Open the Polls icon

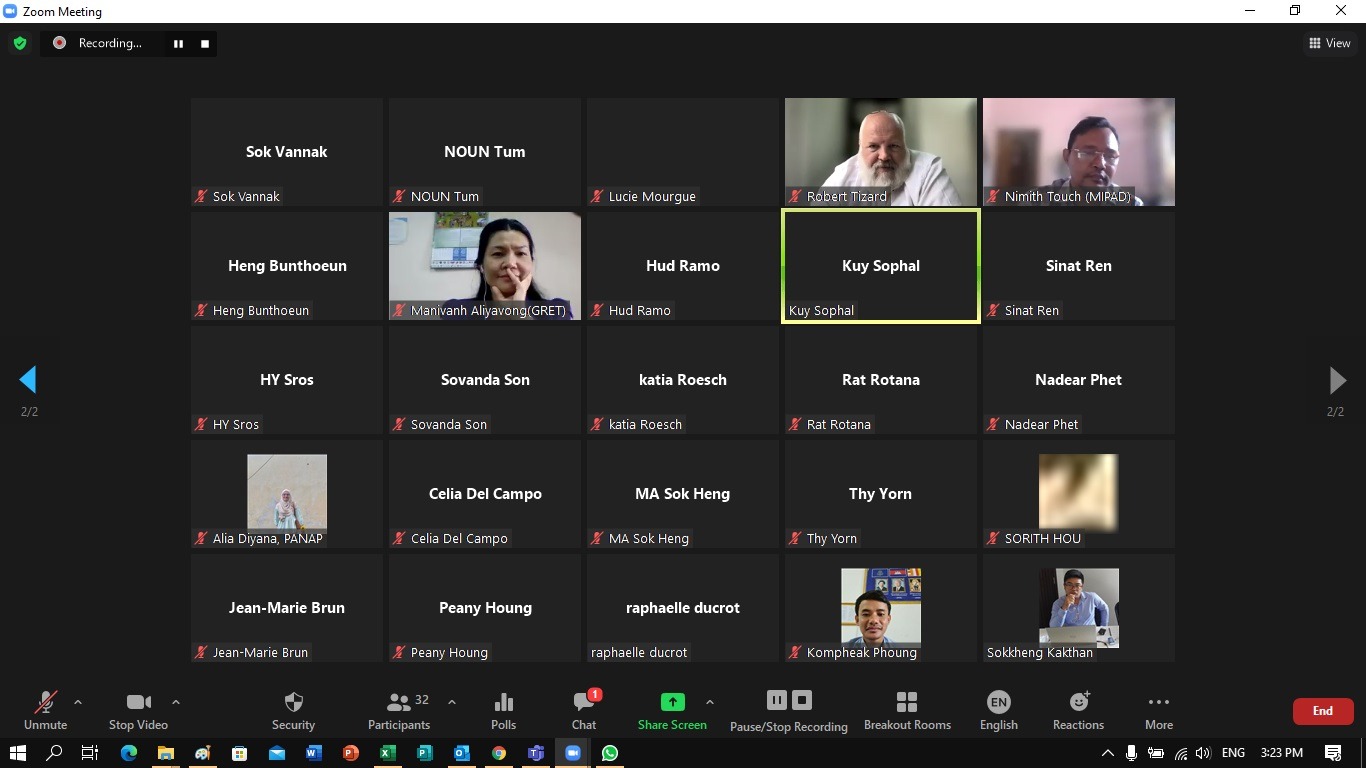coord(504,710)
